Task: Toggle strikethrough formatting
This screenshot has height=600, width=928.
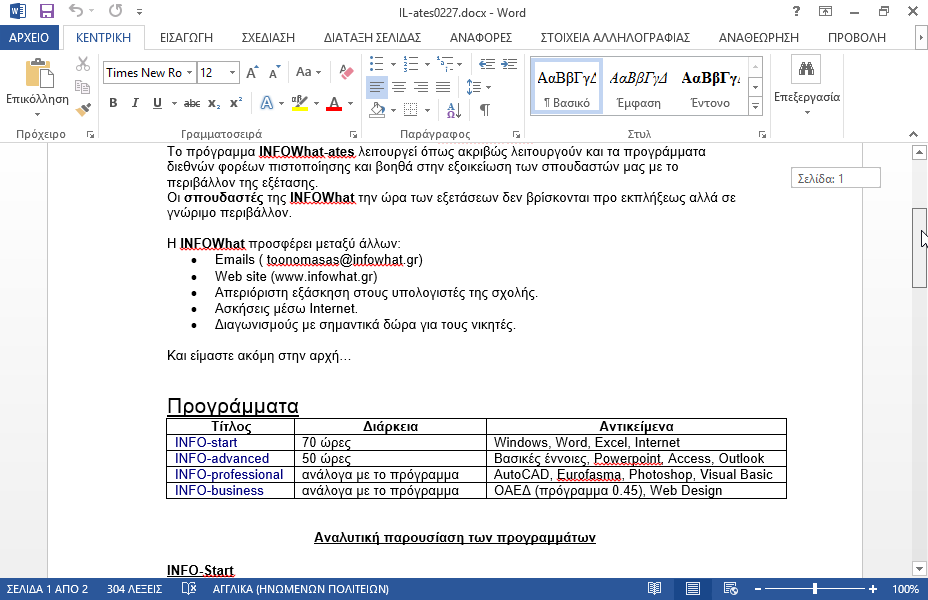Action: pyautogui.click(x=192, y=103)
